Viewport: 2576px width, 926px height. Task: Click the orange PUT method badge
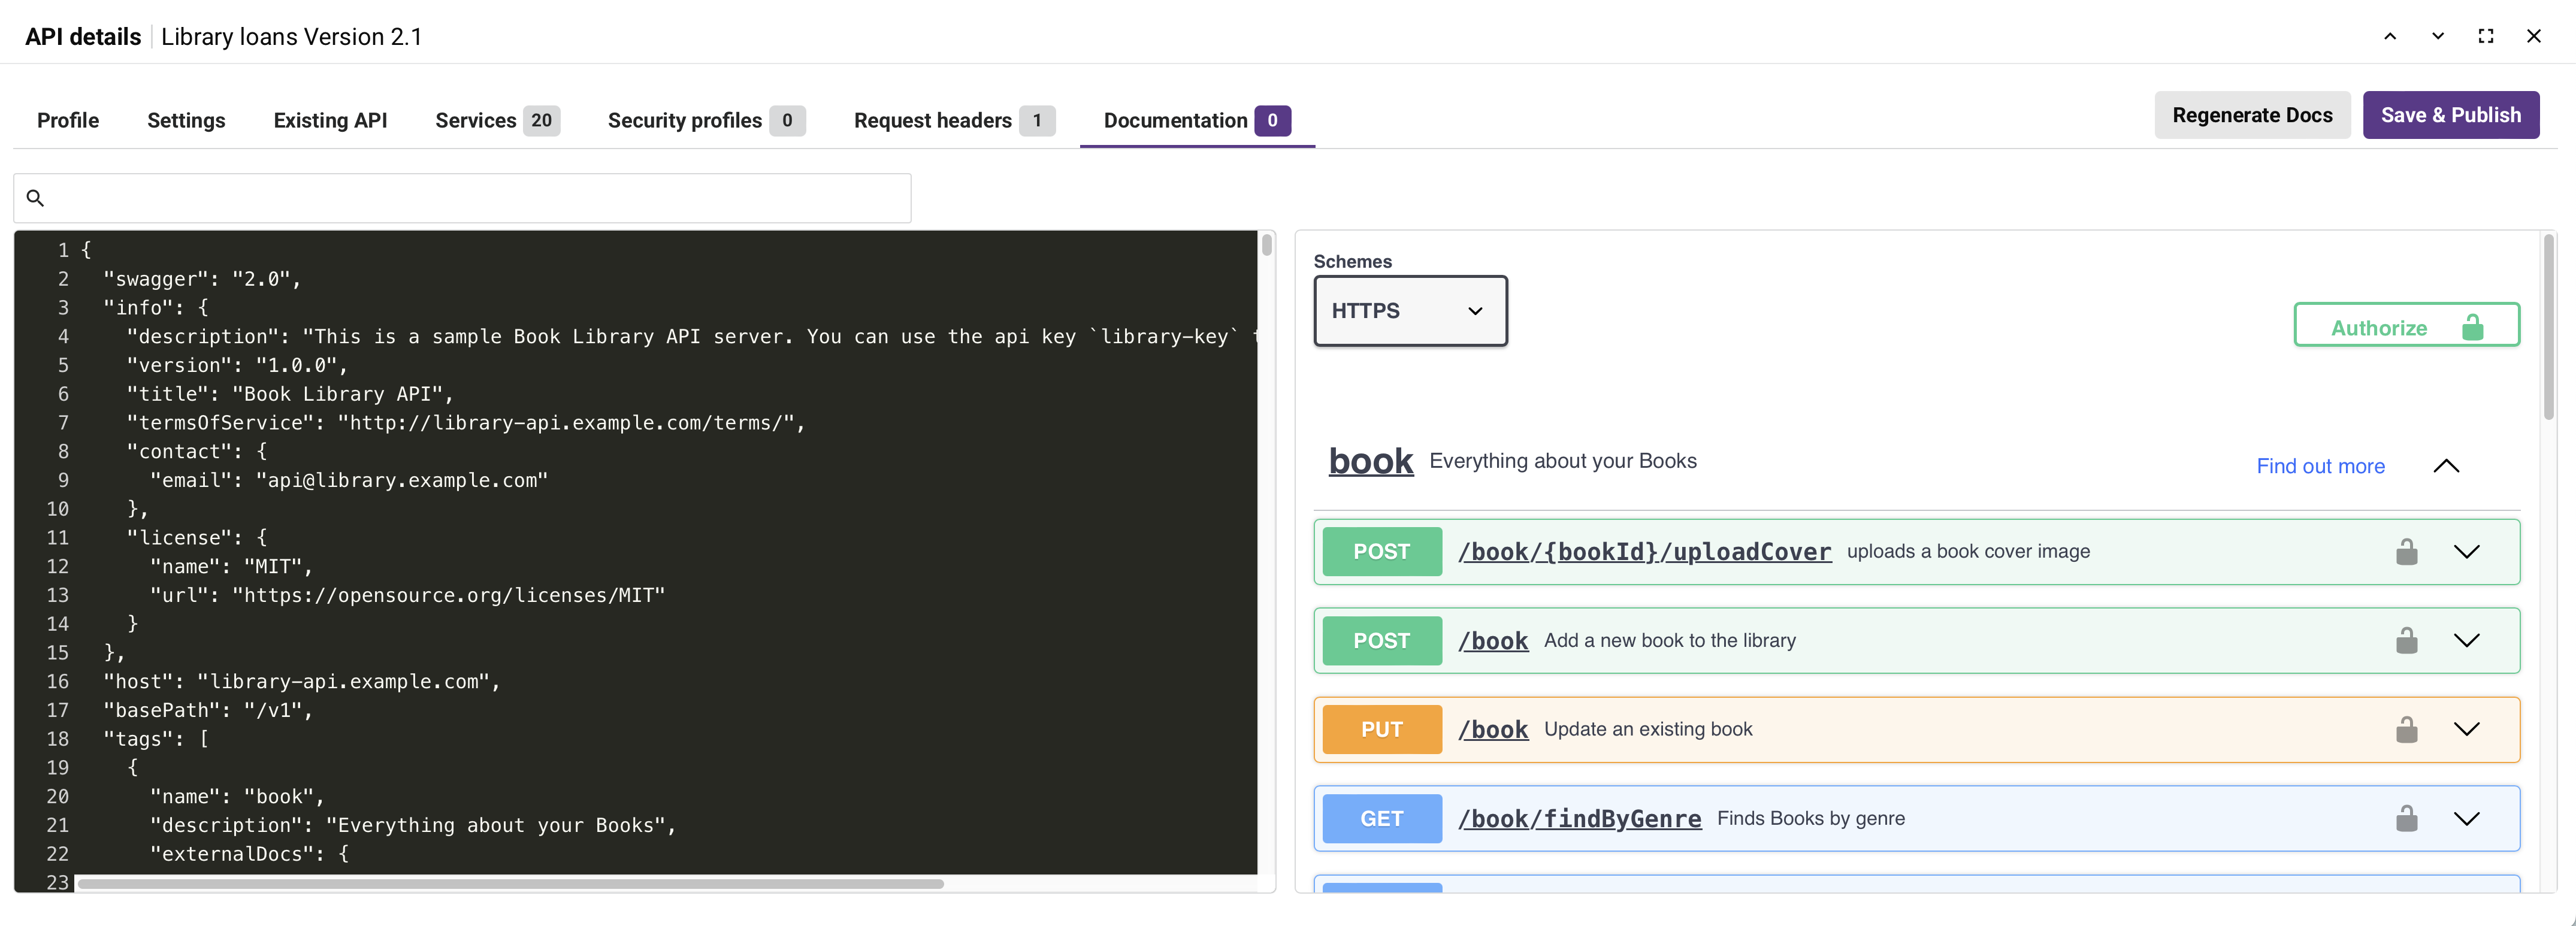(x=1382, y=730)
